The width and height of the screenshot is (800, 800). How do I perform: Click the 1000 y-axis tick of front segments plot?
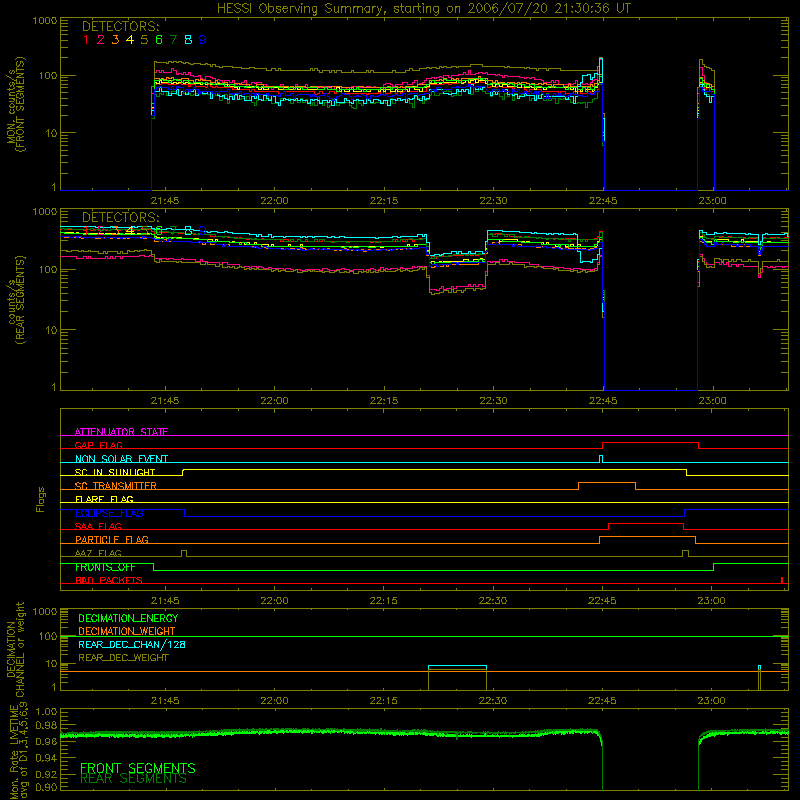click(45, 21)
